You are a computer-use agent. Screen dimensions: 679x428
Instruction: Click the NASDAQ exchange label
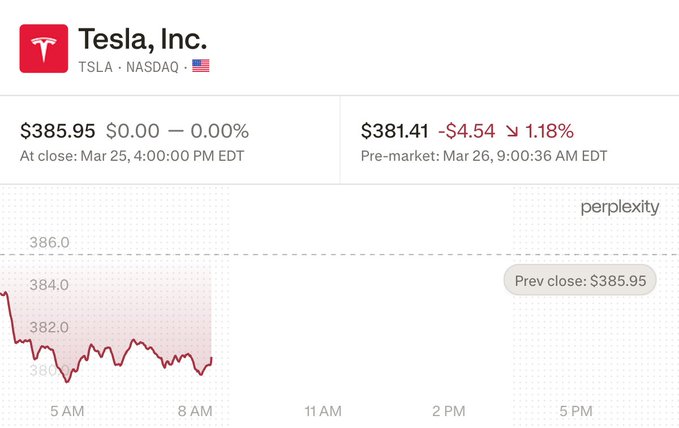click(150, 67)
